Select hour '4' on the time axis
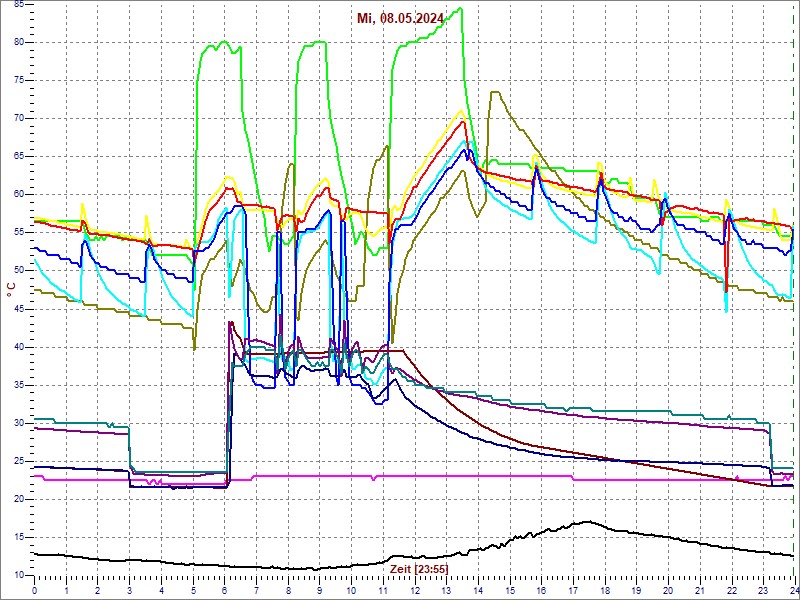 (161, 590)
